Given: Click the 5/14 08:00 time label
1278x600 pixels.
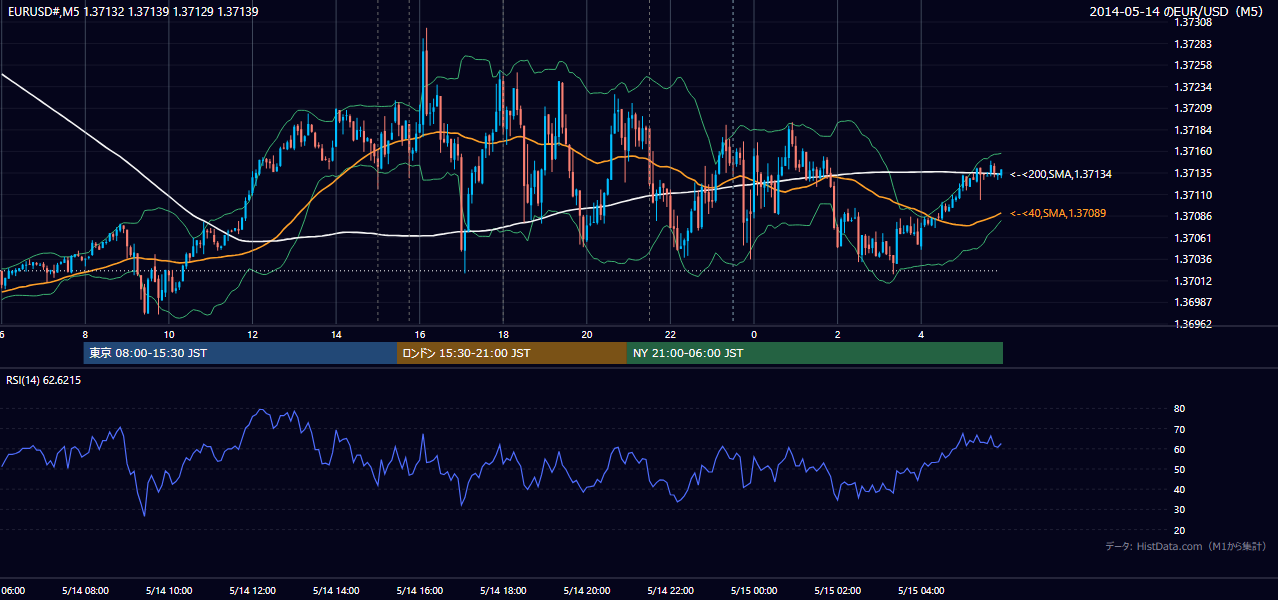Looking at the screenshot, I should pos(85,591).
